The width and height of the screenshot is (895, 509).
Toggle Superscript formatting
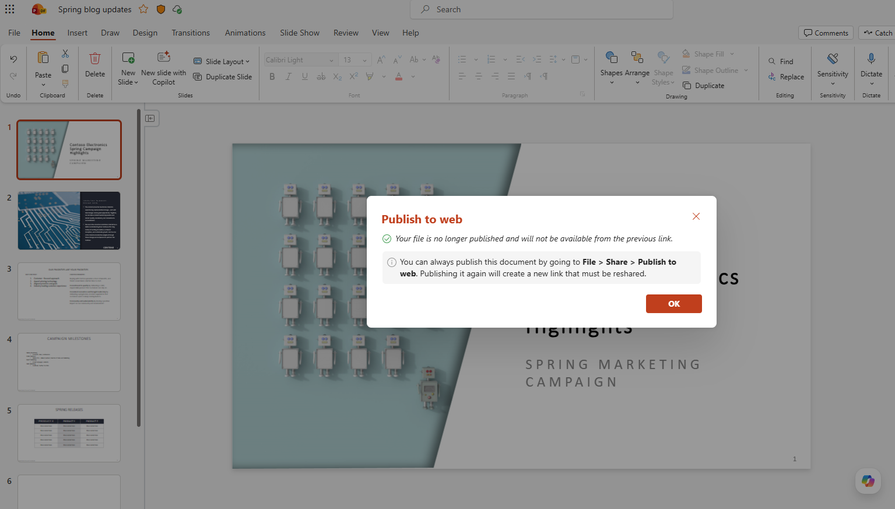coord(353,76)
